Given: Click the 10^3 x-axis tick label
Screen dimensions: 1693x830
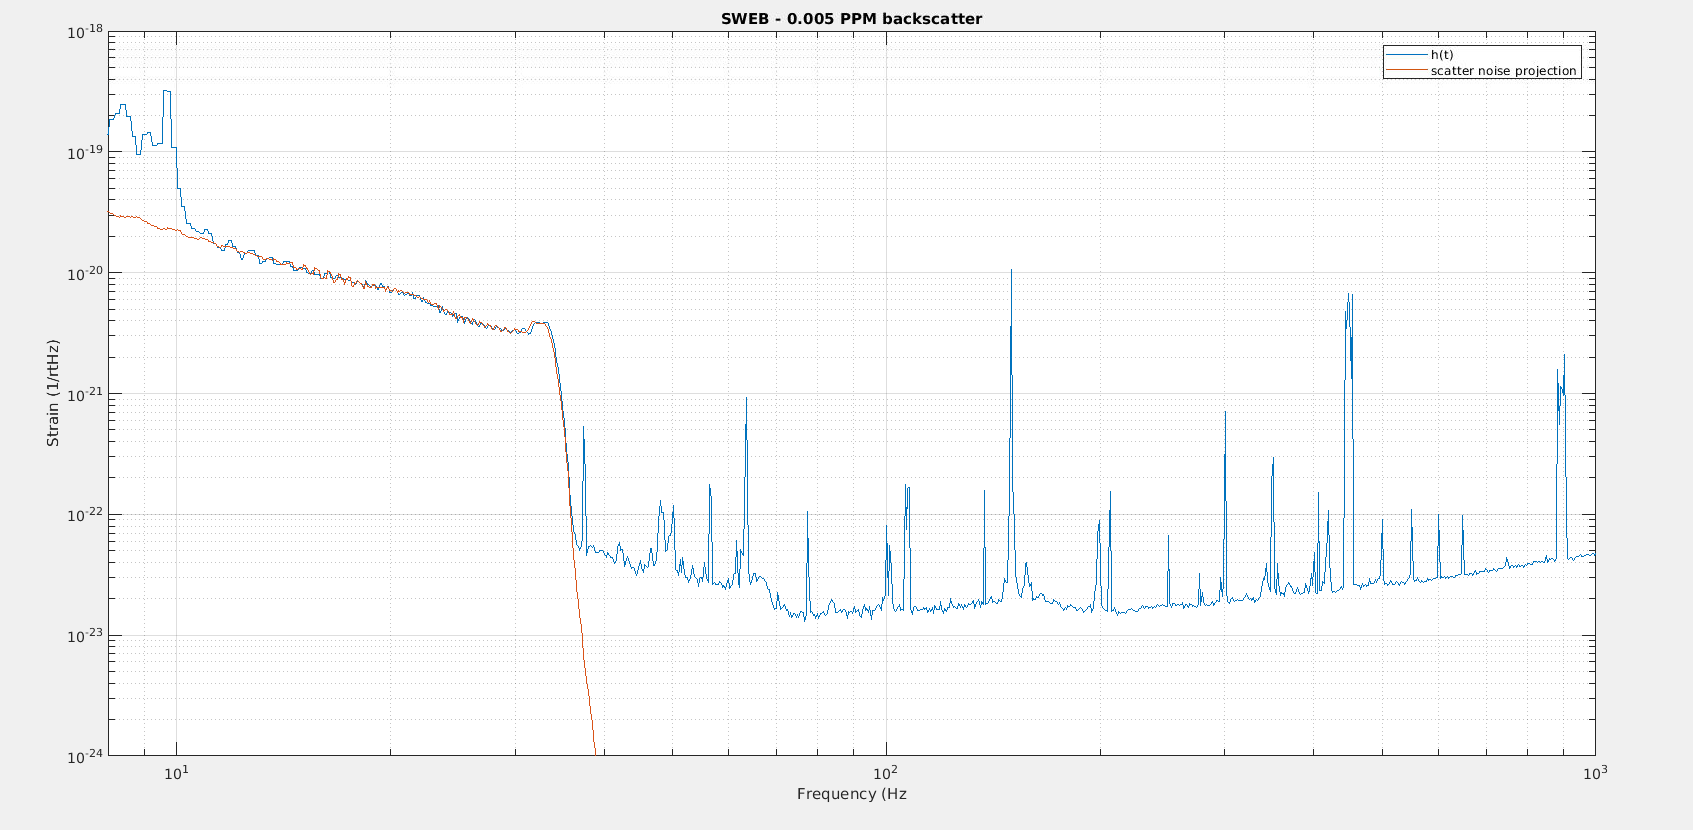Looking at the screenshot, I should 1596,772.
